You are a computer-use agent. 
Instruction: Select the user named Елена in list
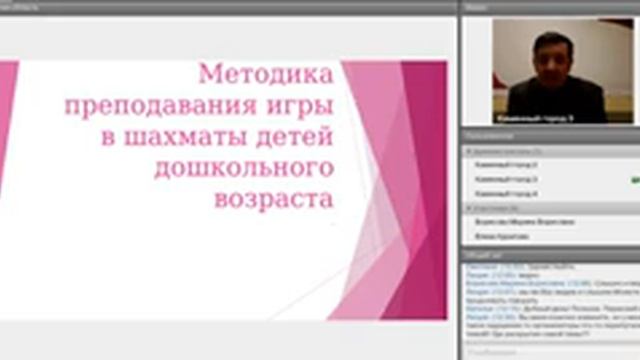502,236
